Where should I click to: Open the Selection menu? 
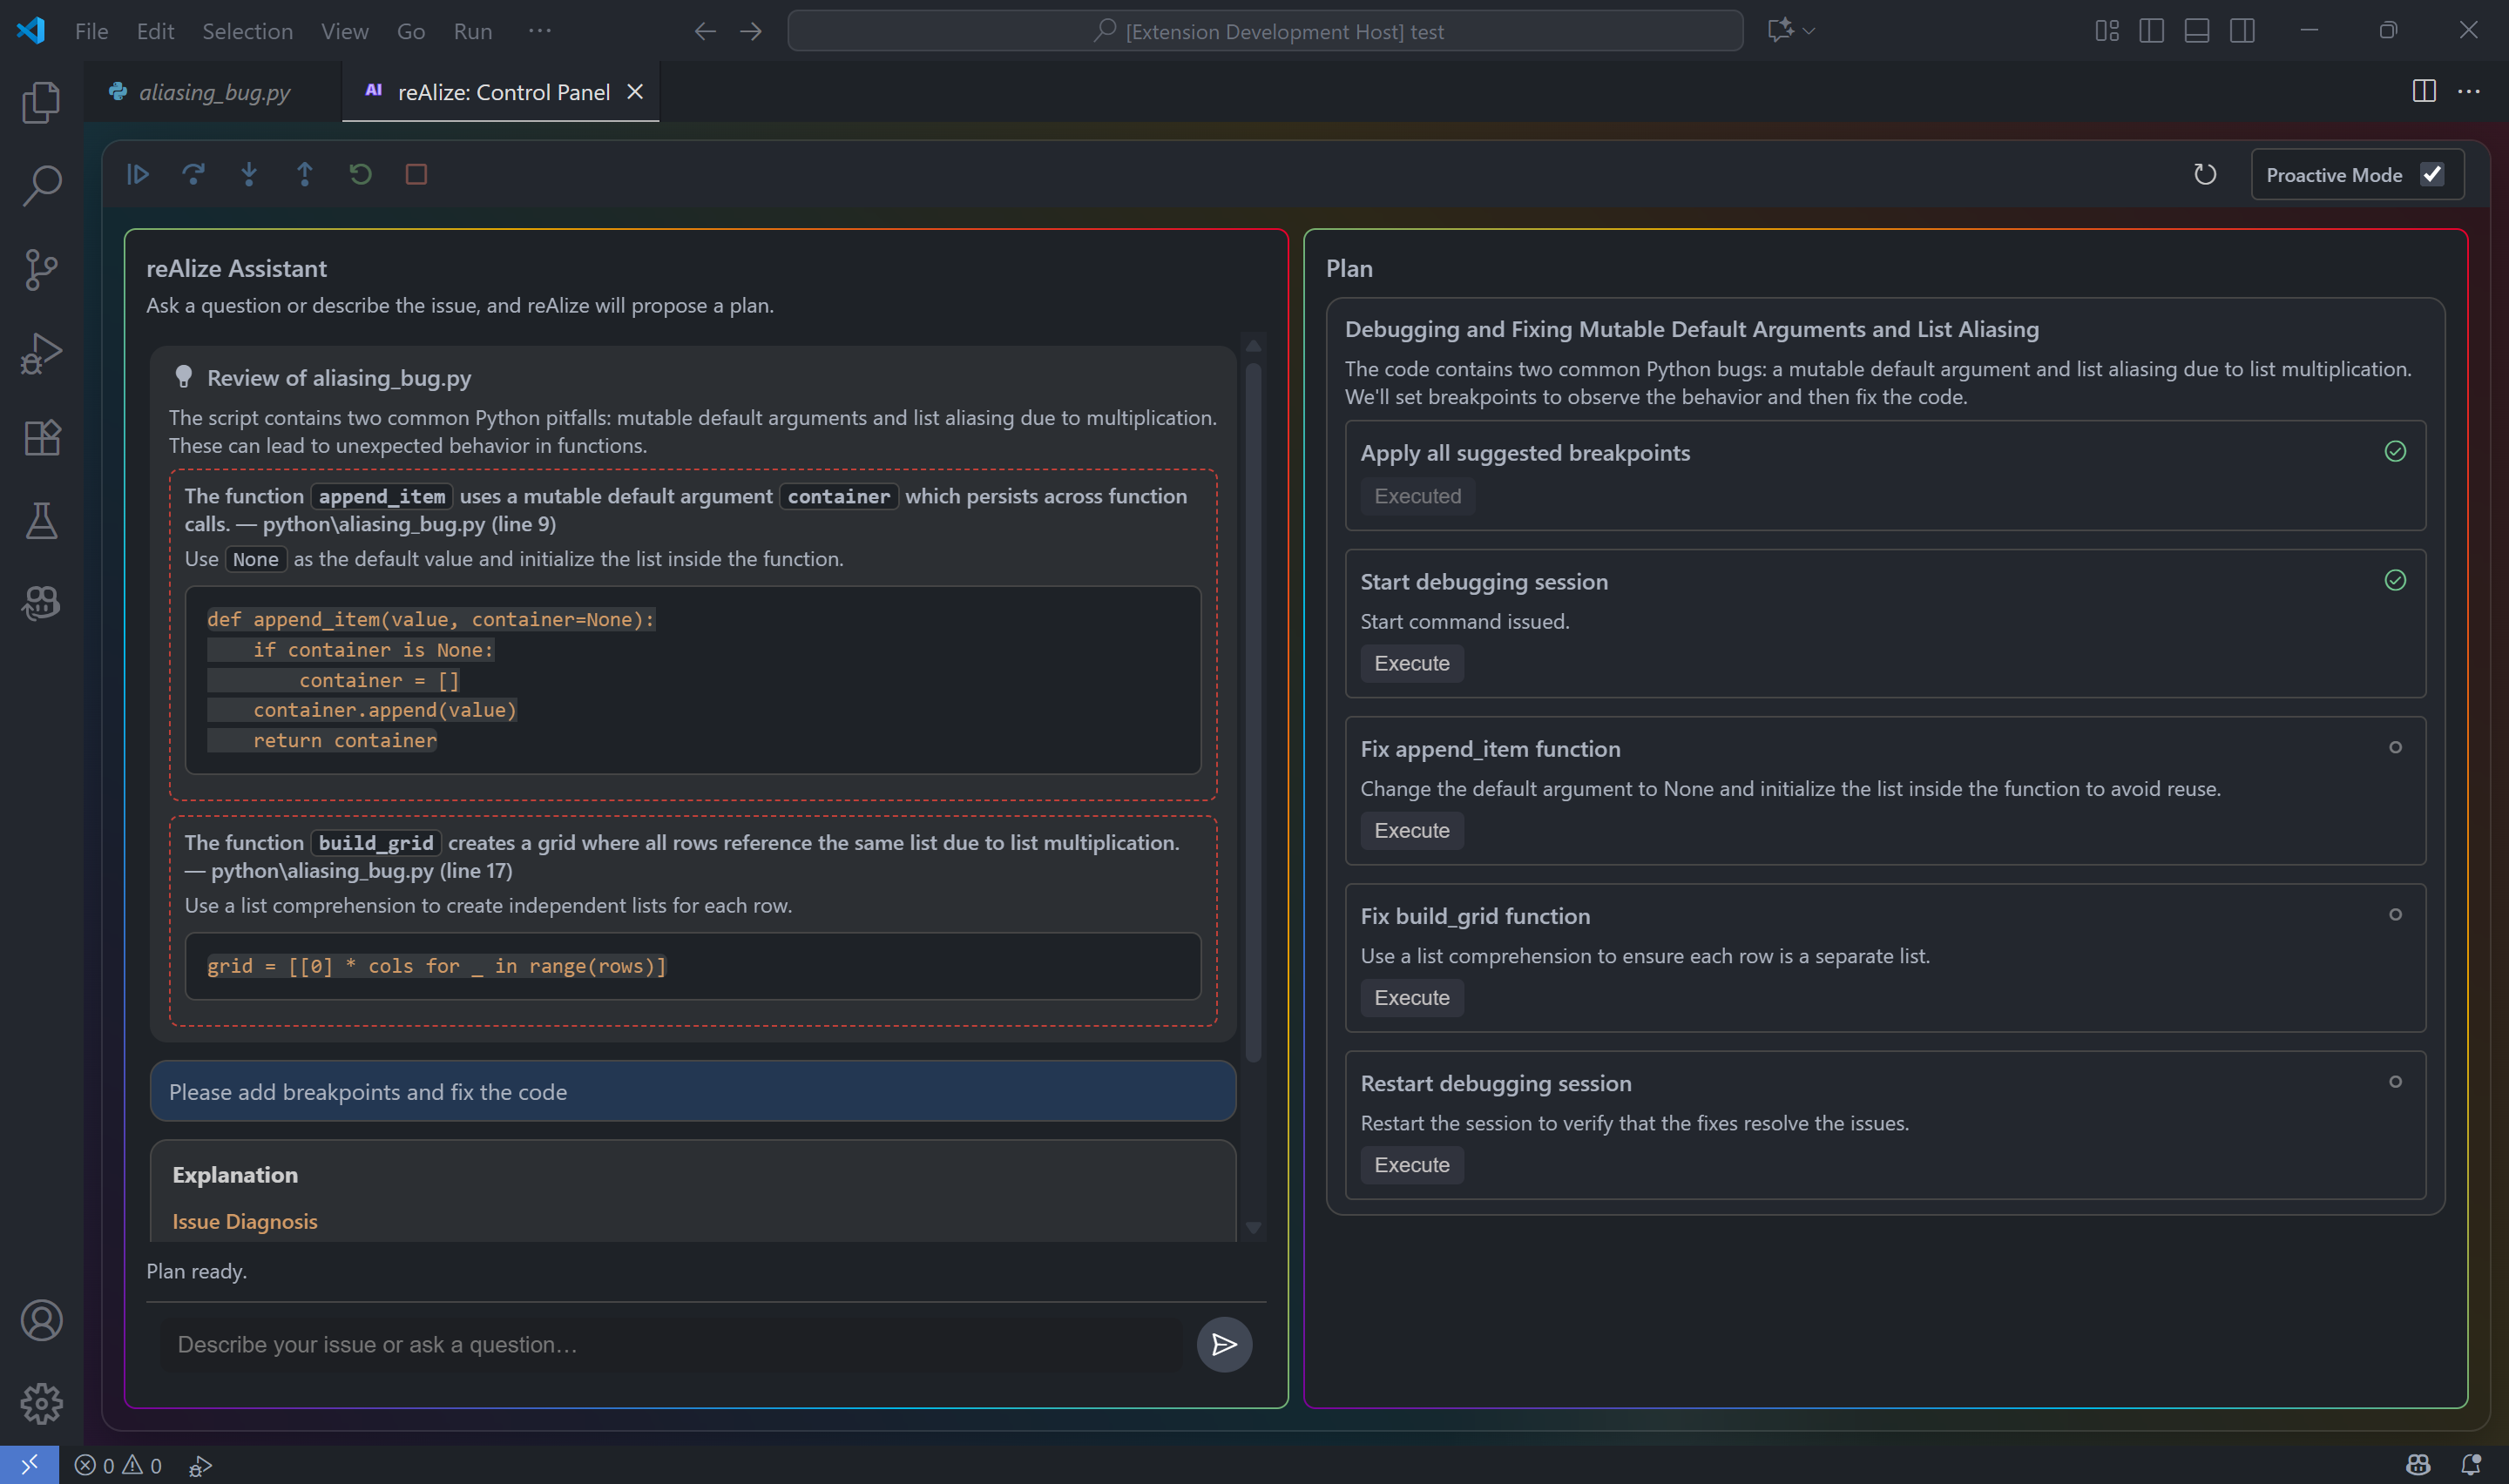[x=247, y=31]
